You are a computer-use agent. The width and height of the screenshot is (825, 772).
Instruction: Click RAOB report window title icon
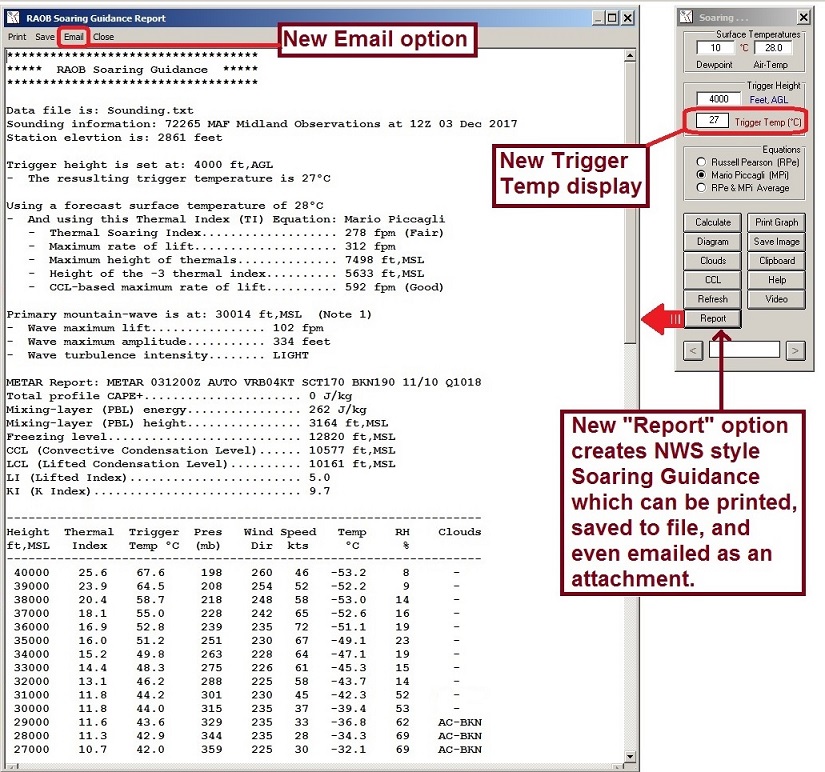(13, 18)
